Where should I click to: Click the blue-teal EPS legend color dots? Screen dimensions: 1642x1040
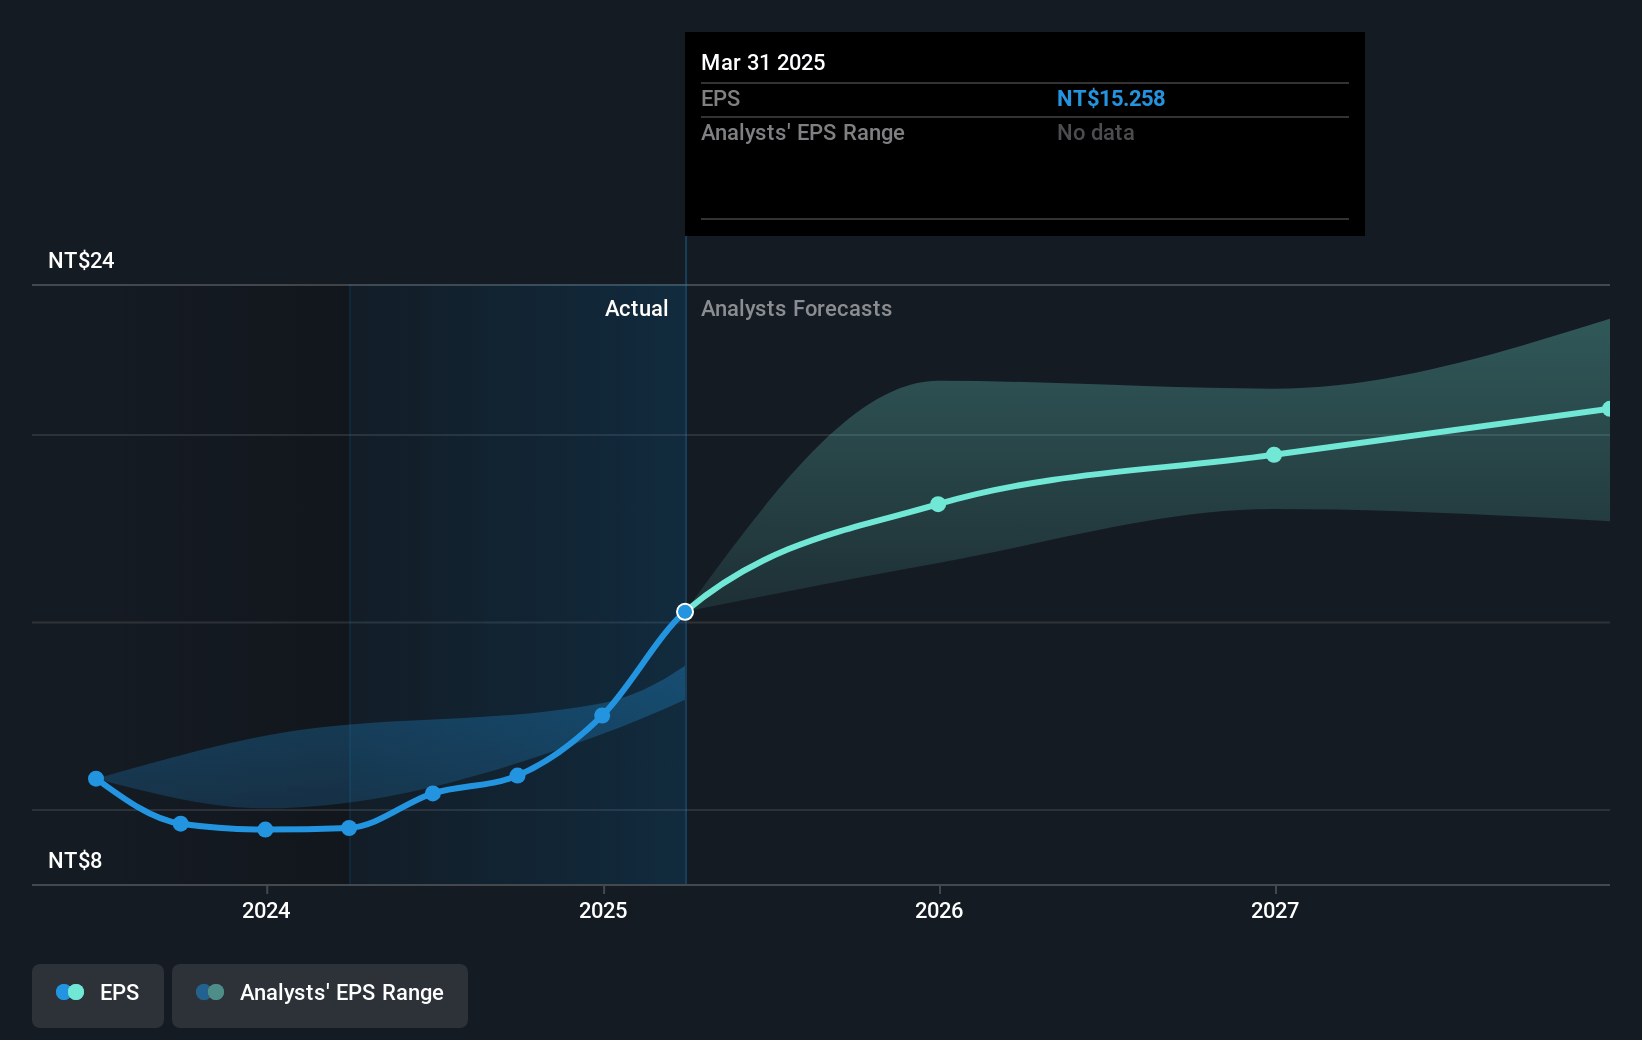70,992
